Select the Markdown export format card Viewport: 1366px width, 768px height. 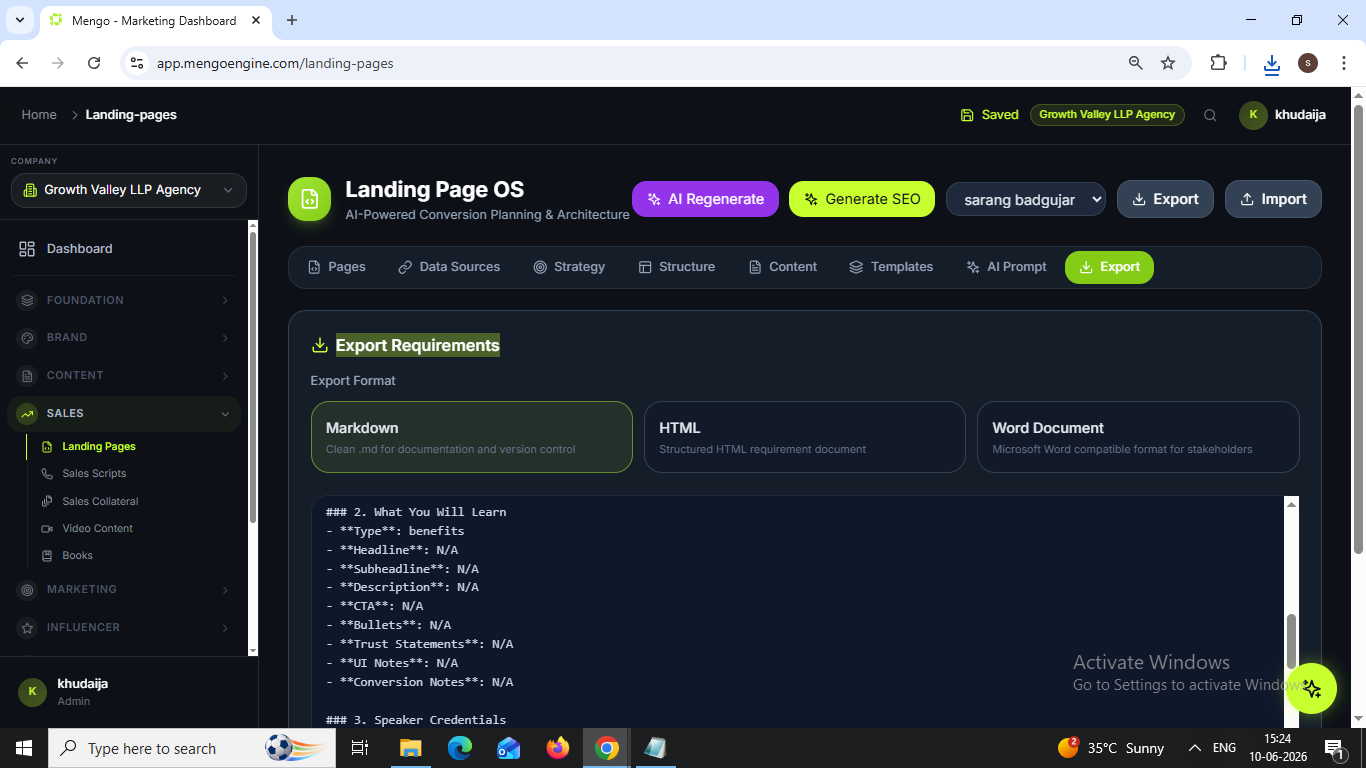472,437
